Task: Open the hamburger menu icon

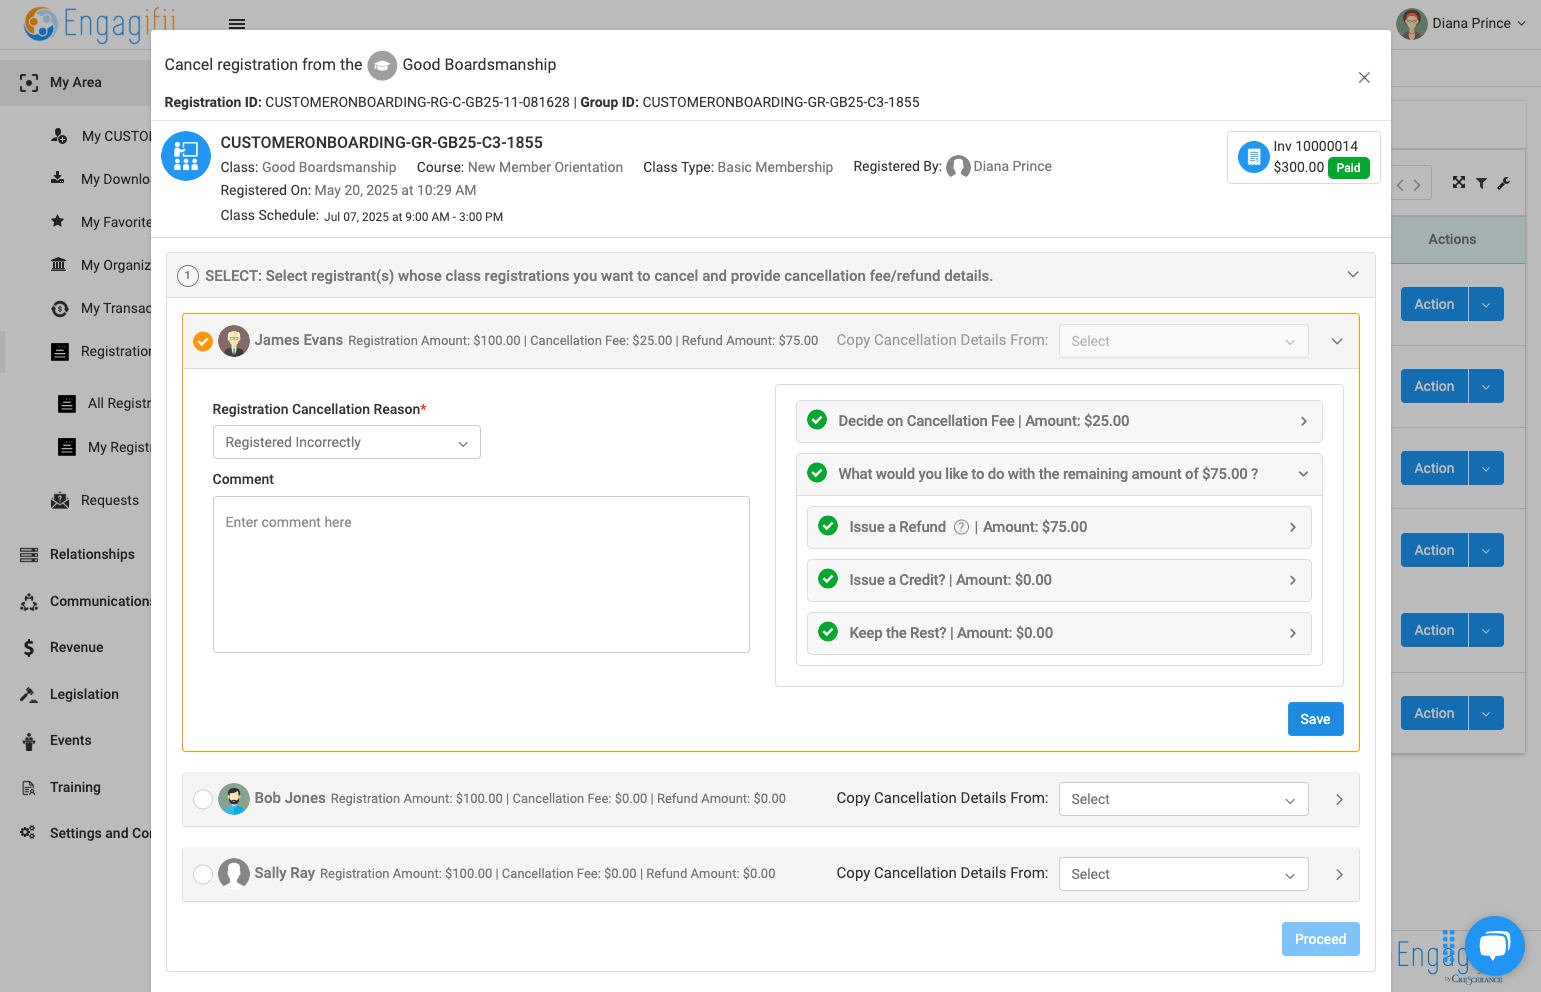Action: [237, 24]
